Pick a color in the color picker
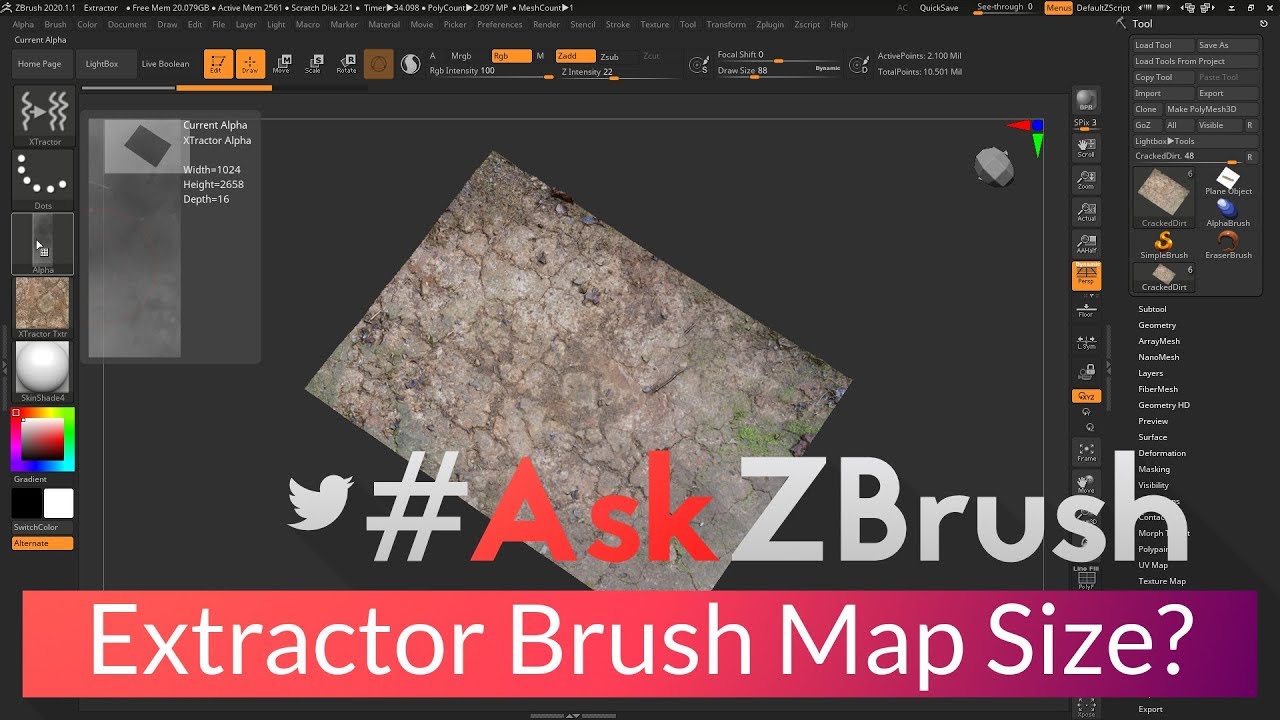Viewport: 1280px width, 720px height. (43, 439)
